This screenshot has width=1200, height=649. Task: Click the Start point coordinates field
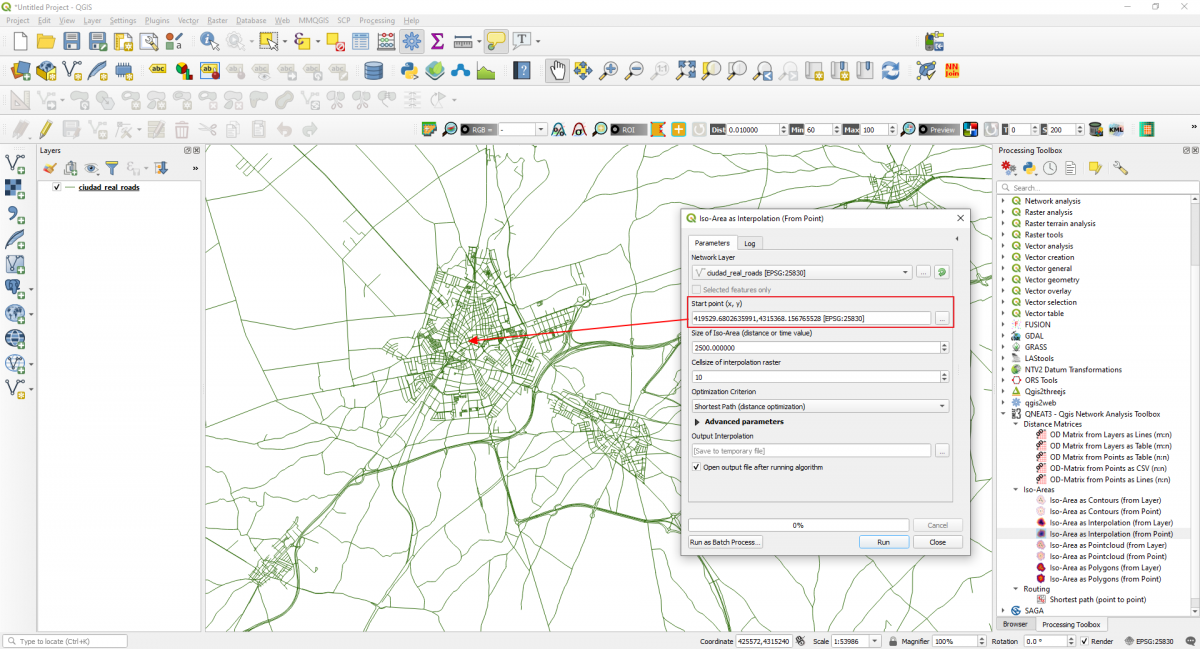point(811,318)
